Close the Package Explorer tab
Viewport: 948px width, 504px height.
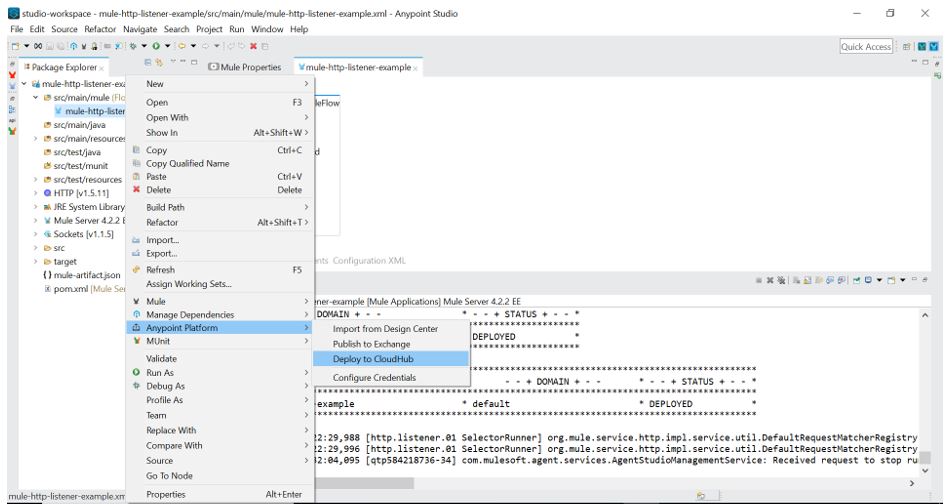pos(102,68)
